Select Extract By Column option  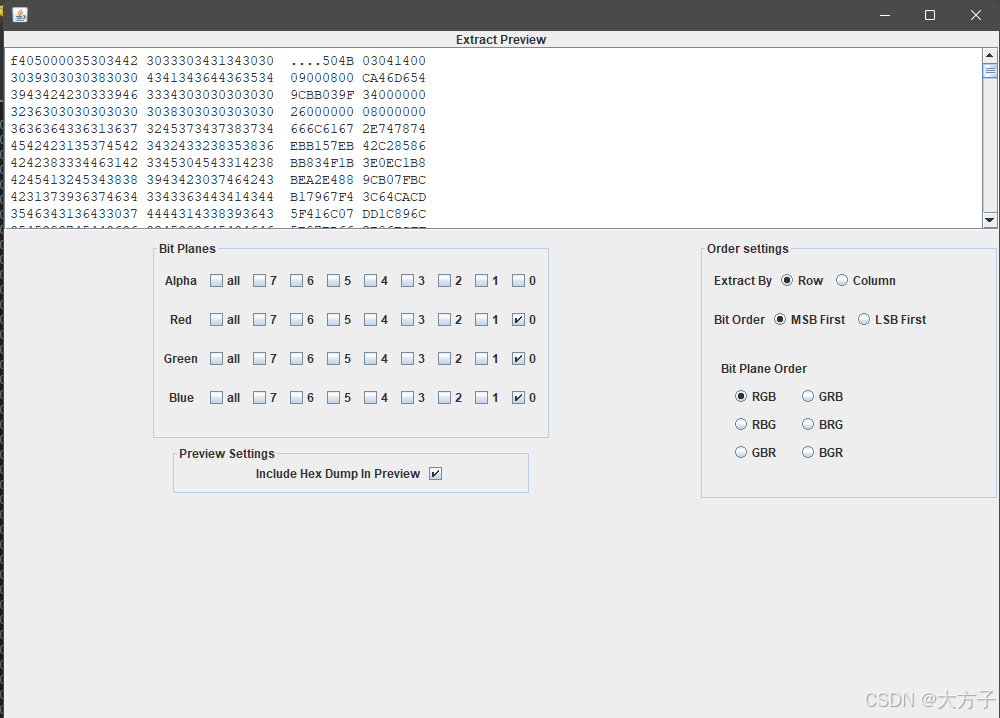(x=842, y=281)
